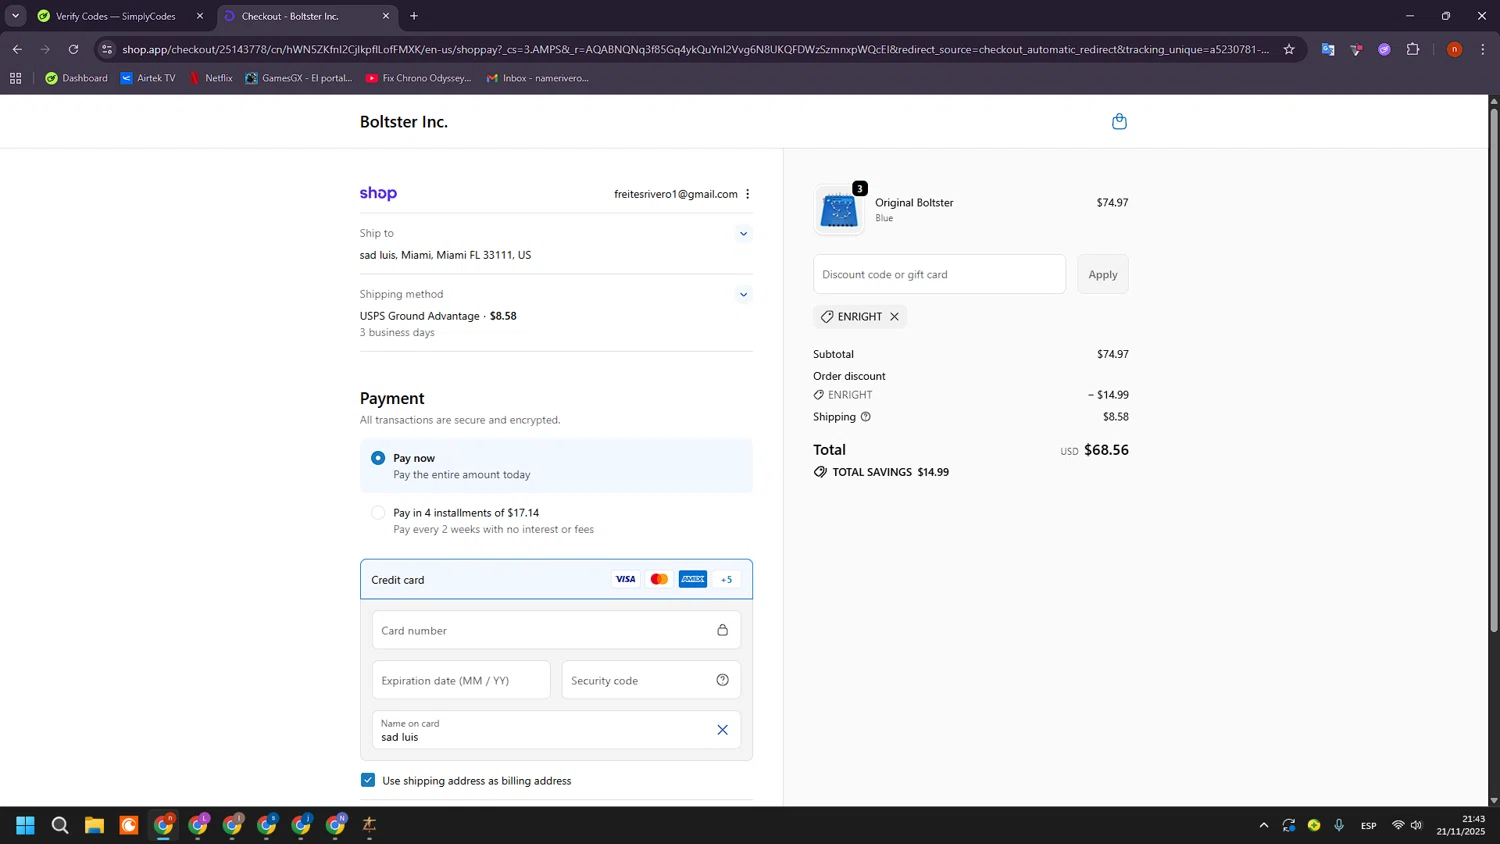This screenshot has width=1500, height=844.
Task: Expand the Shipping method section
Action: pyautogui.click(x=743, y=295)
